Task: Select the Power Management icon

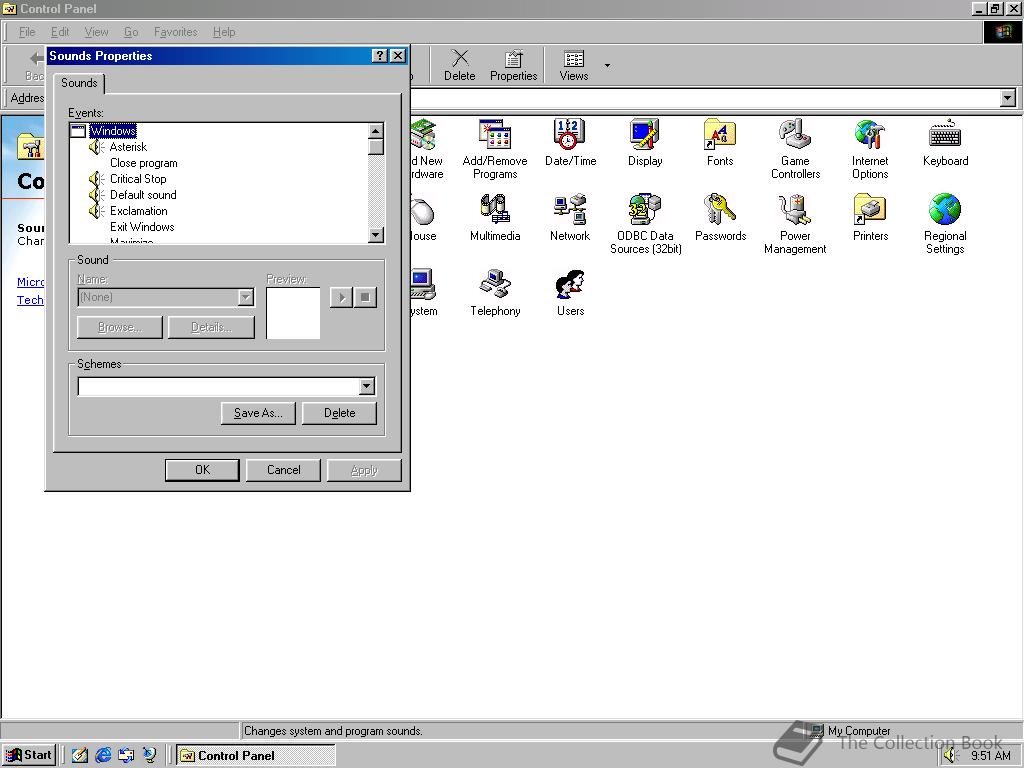Action: pos(795,213)
